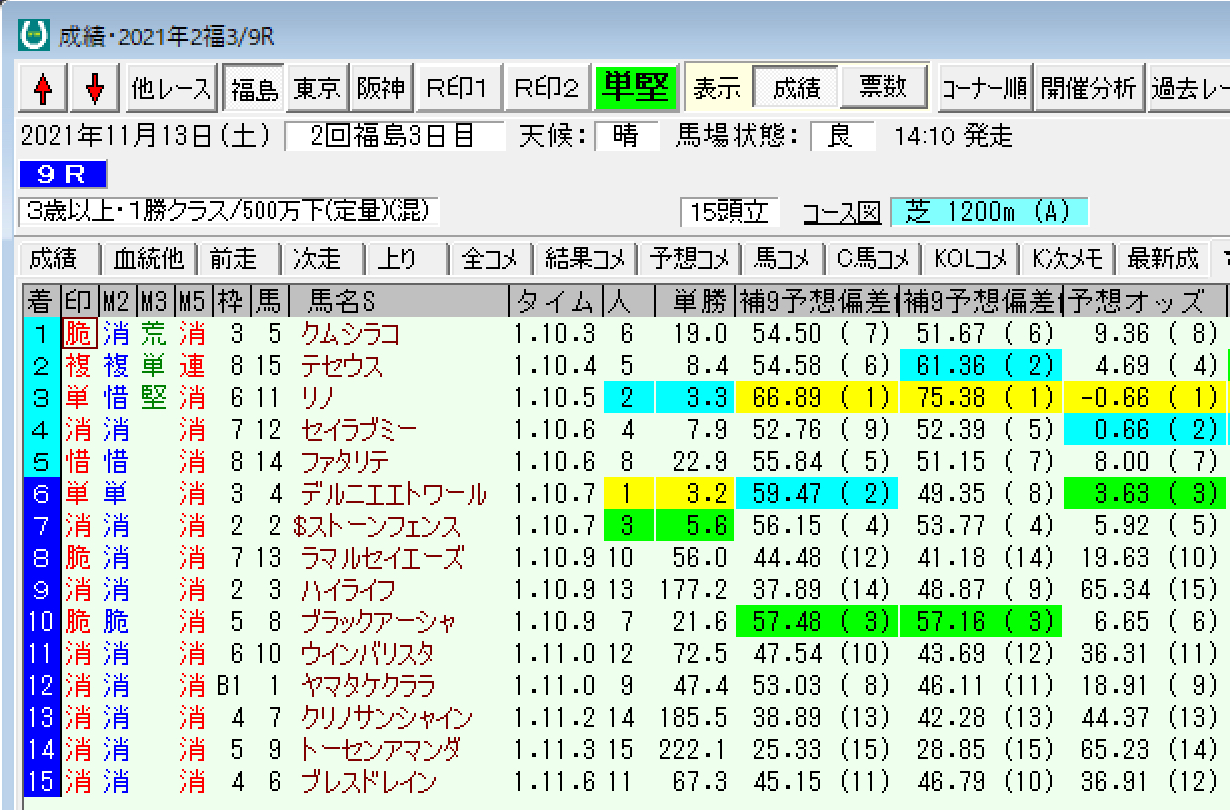Viewport: 1230px width, 810px height.
Task: Click the R印2 button
Action: [546, 89]
